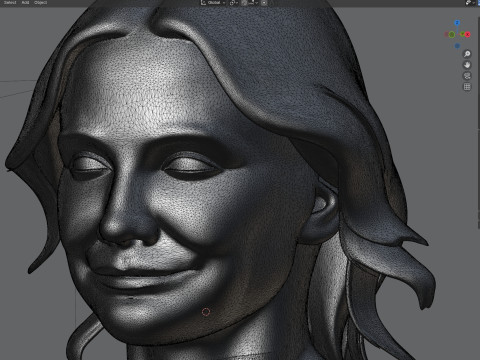Viewport: 480px width, 360px height.
Task: Toggle the camera view button
Action: tap(467, 76)
